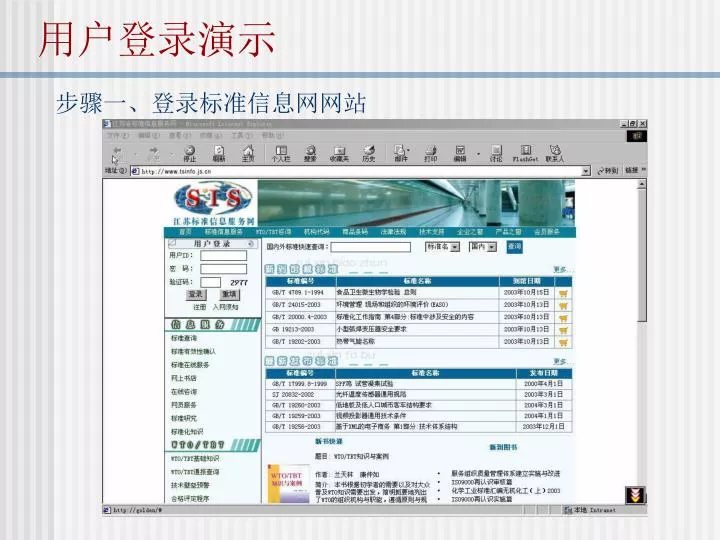
Task: Open History (历史) in the toolbar
Action: [369, 153]
